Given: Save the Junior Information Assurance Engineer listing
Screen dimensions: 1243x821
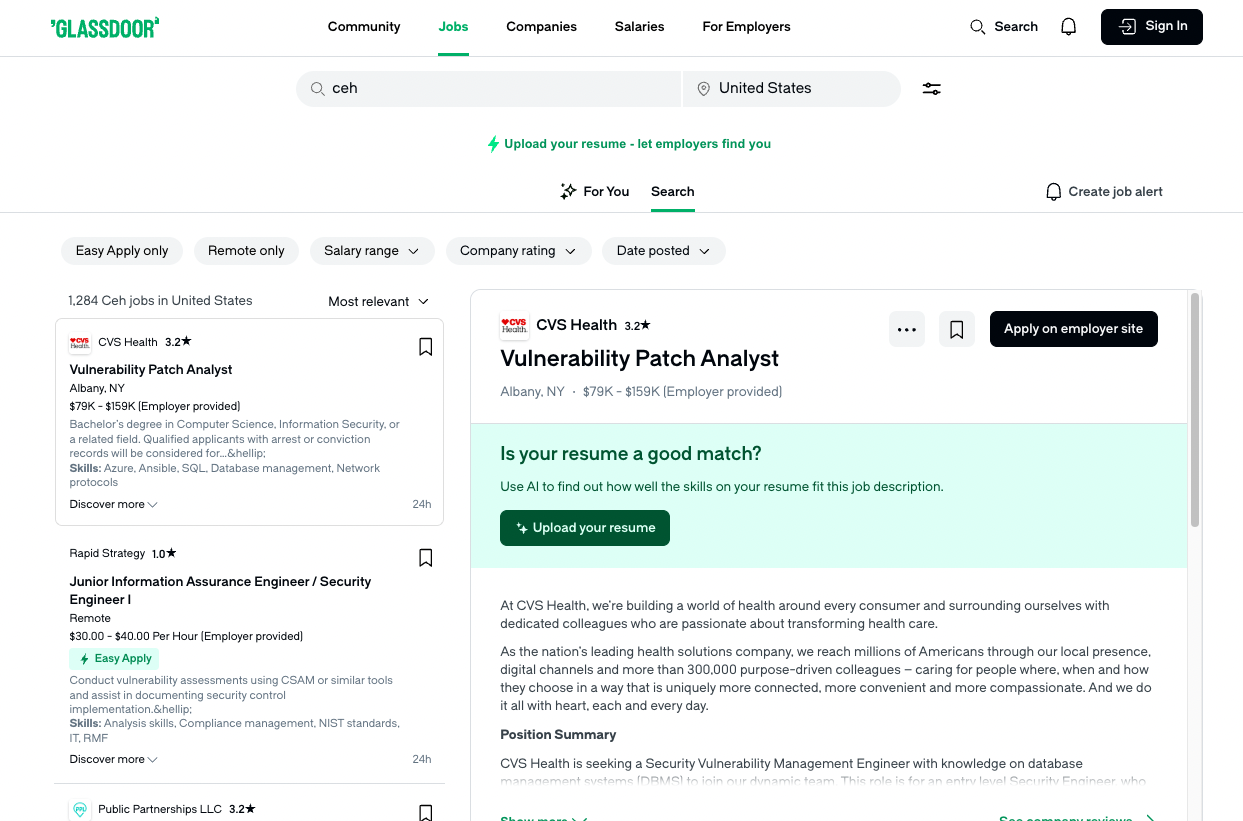Looking at the screenshot, I should point(425,557).
